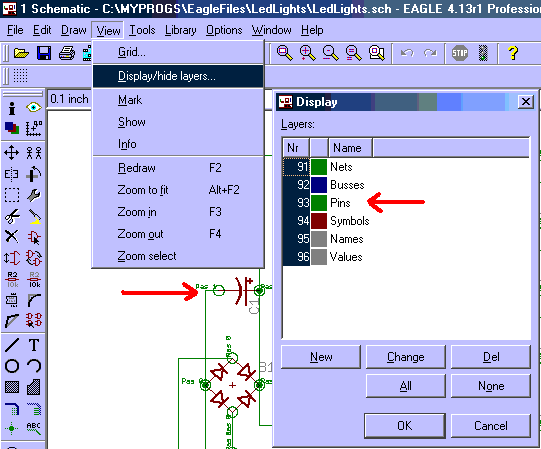Click the Show eye icon in tool palette
Image resolution: width=541 pixels, height=449 pixels.
point(34,107)
